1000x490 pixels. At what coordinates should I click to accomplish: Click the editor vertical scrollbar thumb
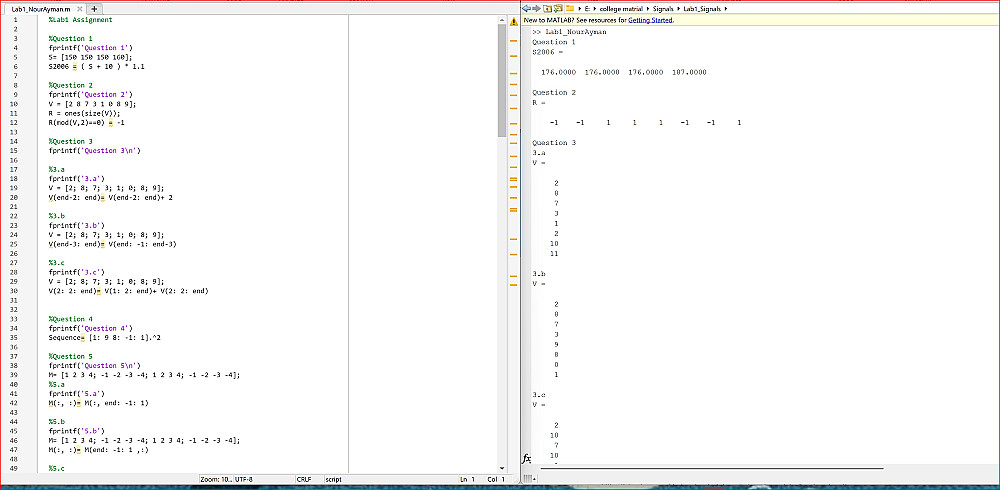point(503,80)
